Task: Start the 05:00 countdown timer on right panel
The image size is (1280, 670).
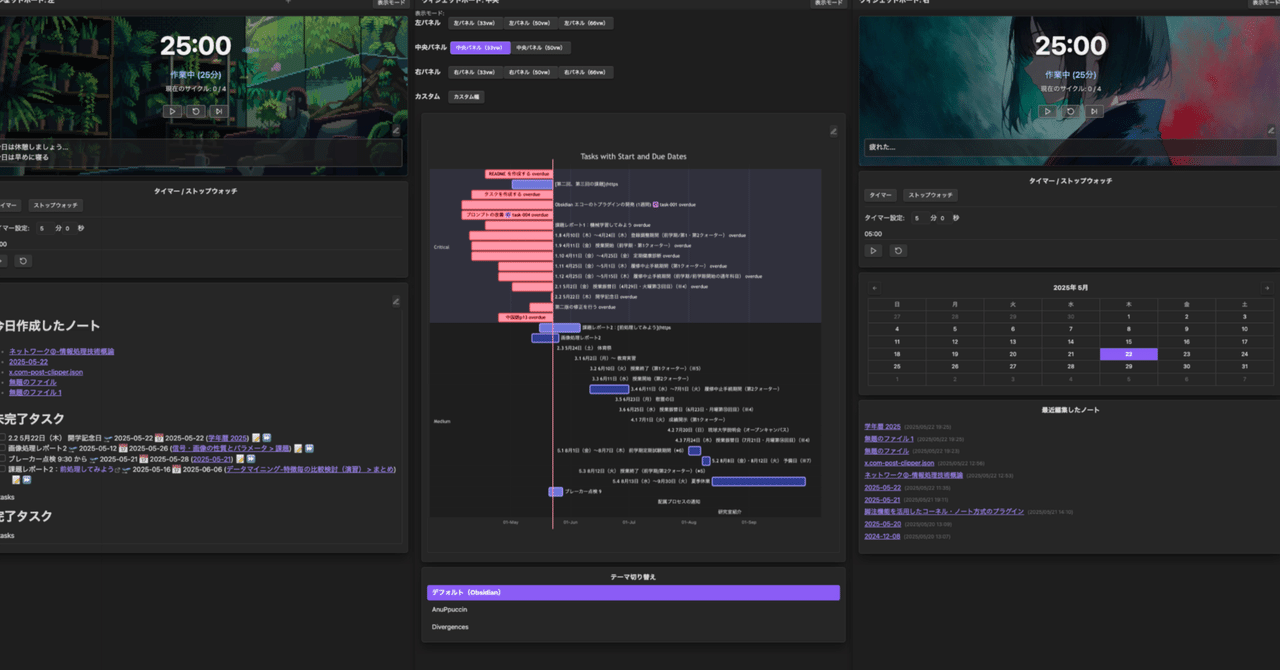Action: (876, 251)
